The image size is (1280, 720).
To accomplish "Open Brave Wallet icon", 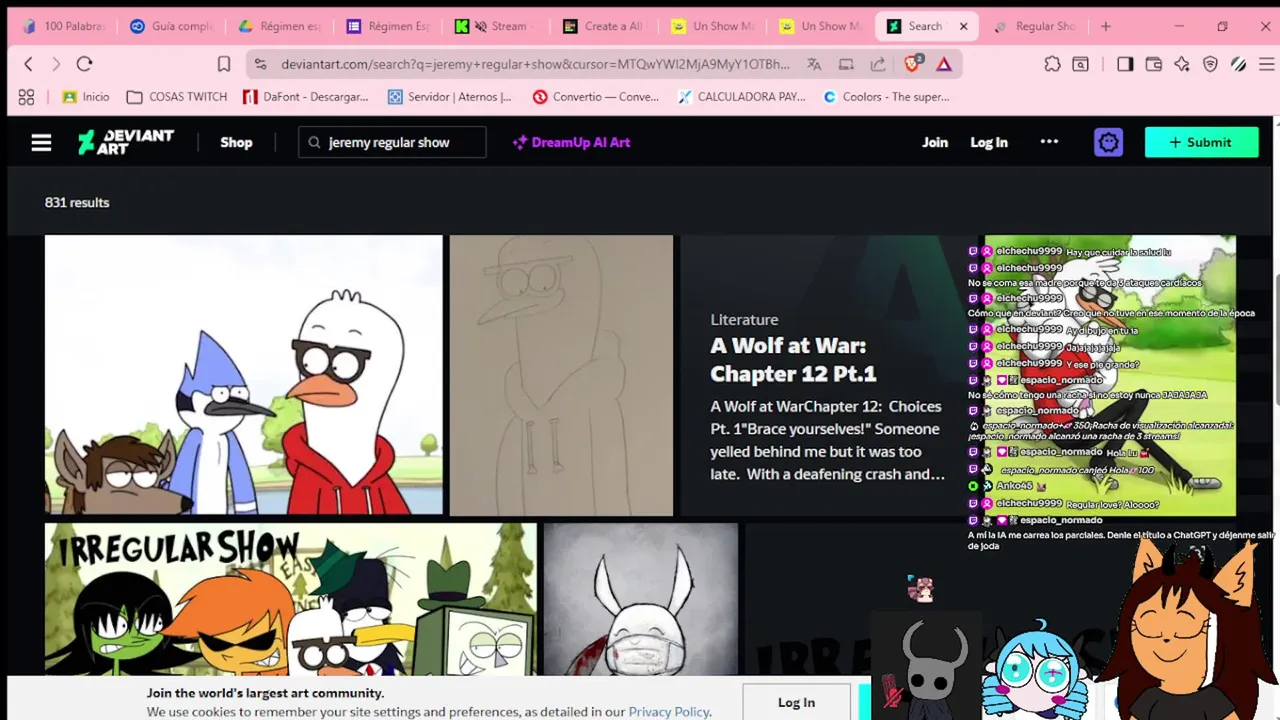I will tap(1153, 64).
